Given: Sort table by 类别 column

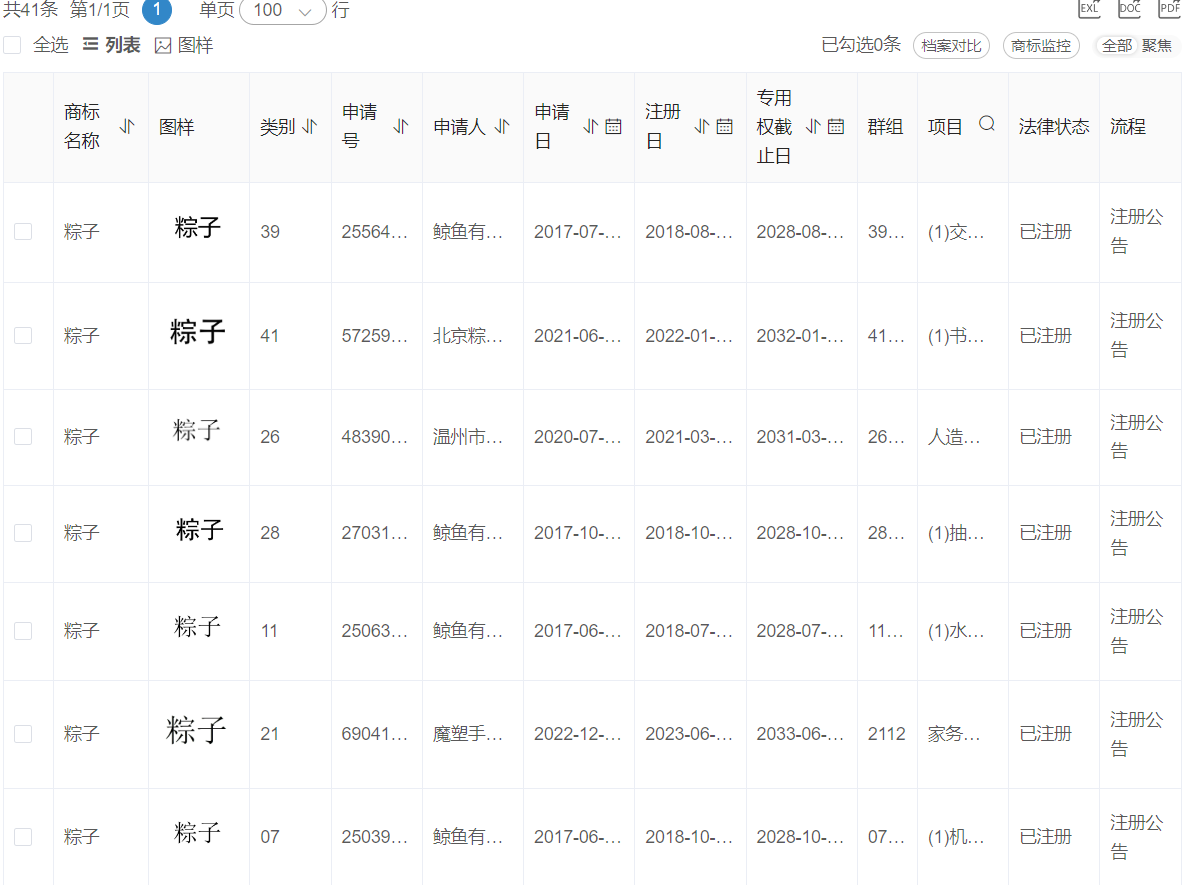Looking at the screenshot, I should 310,127.
